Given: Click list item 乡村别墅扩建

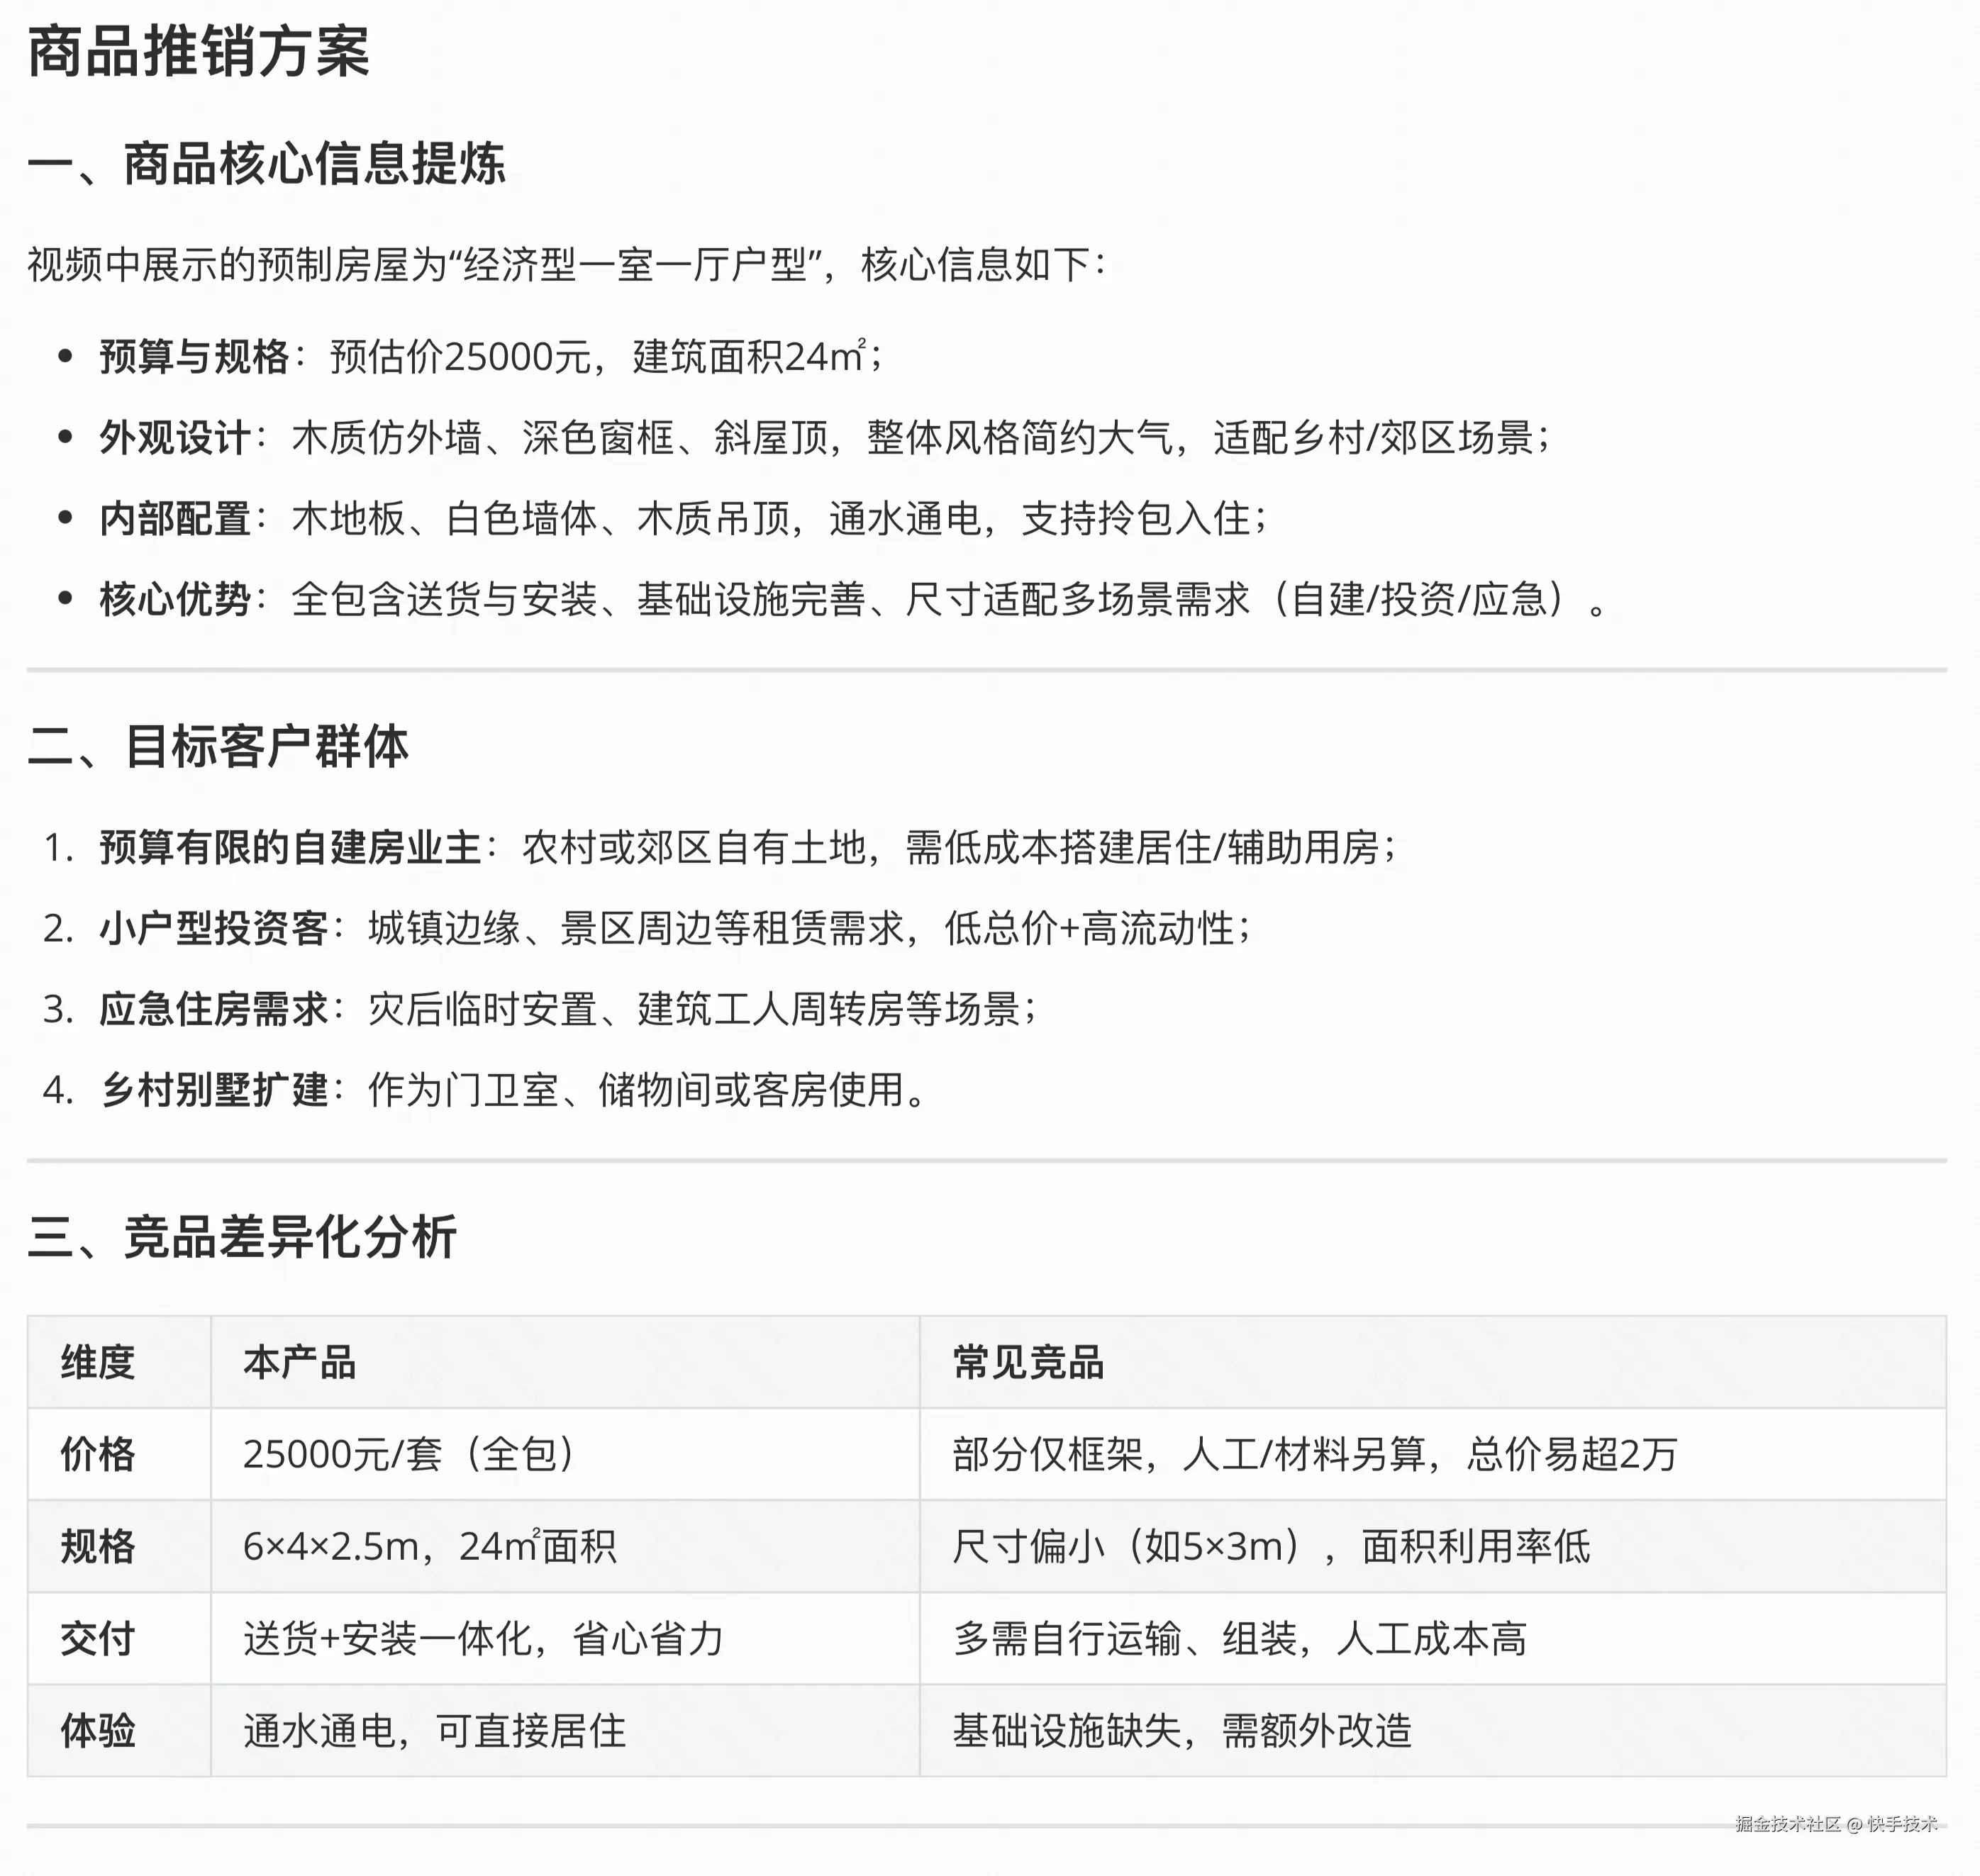Looking at the screenshot, I should tap(214, 1091).
